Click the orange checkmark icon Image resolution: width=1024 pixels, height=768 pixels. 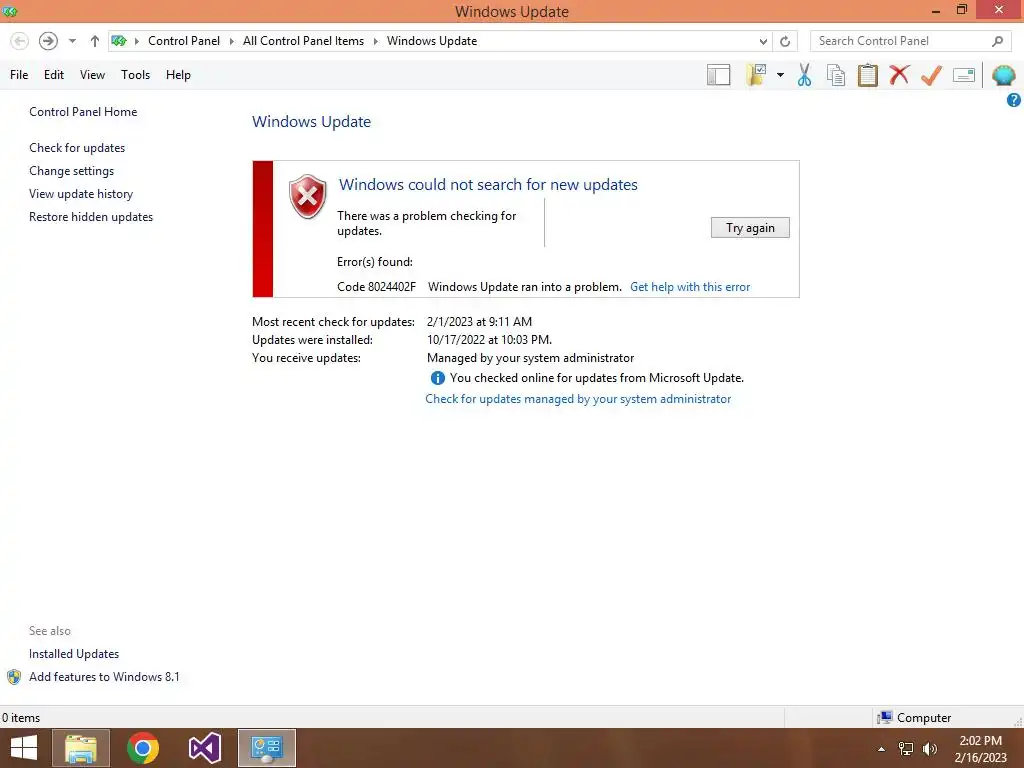(x=931, y=75)
